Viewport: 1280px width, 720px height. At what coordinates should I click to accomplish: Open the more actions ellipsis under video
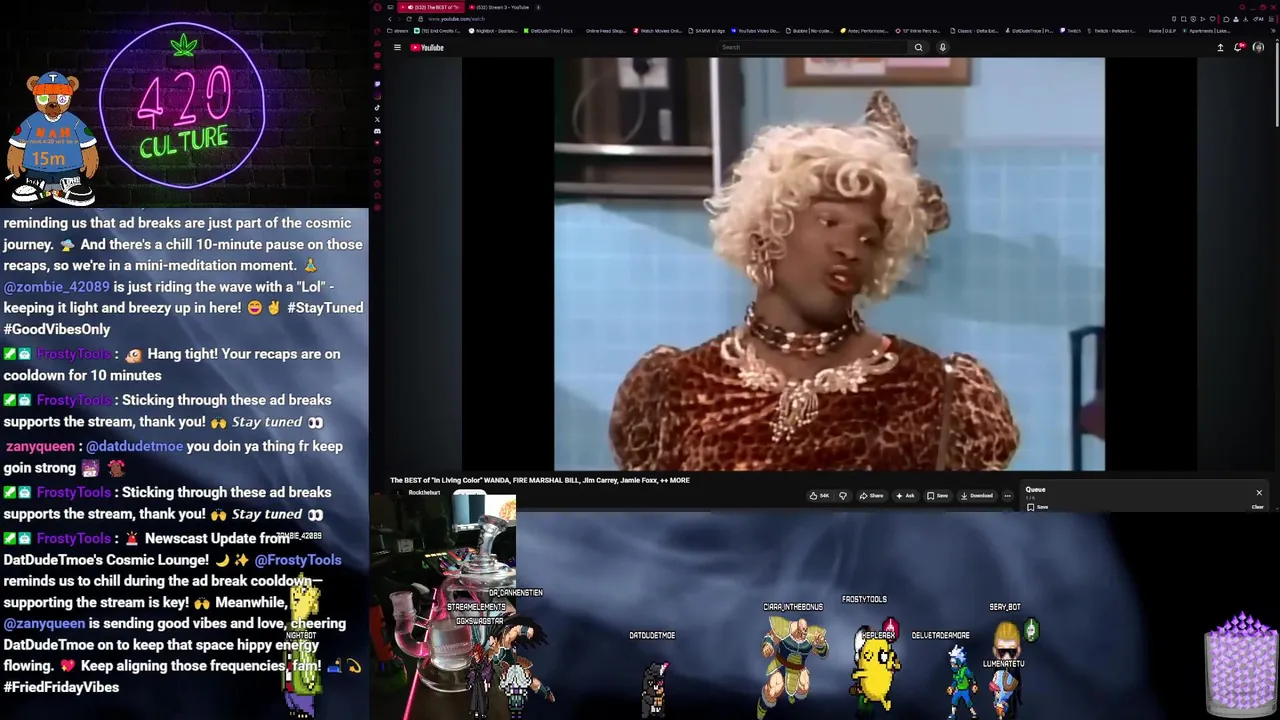[1007, 496]
